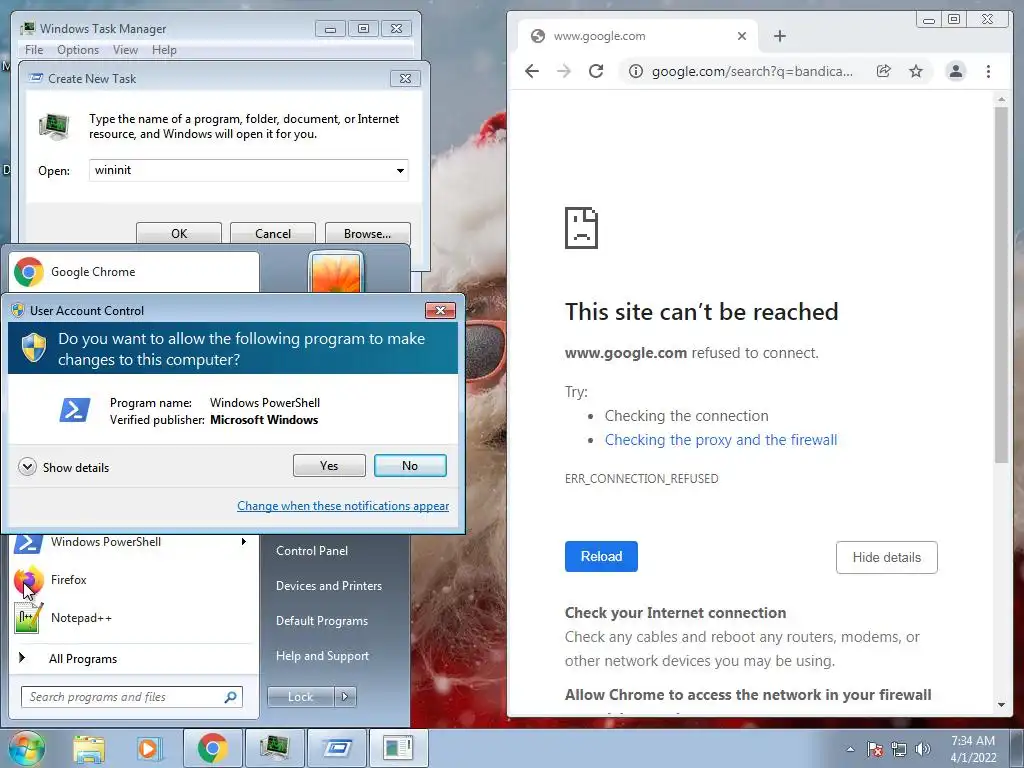Click the Chrome address bar URL
The image size is (1024, 768).
pyautogui.click(x=752, y=71)
